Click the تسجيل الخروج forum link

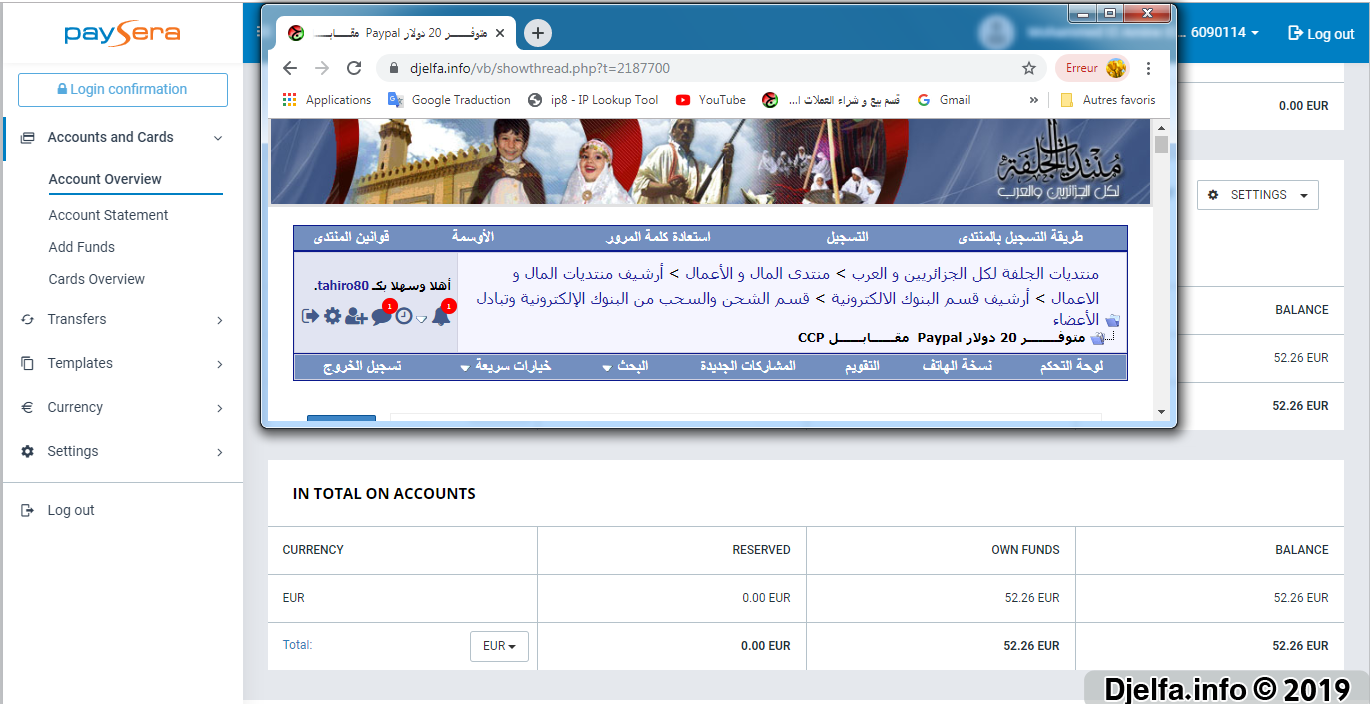361,366
